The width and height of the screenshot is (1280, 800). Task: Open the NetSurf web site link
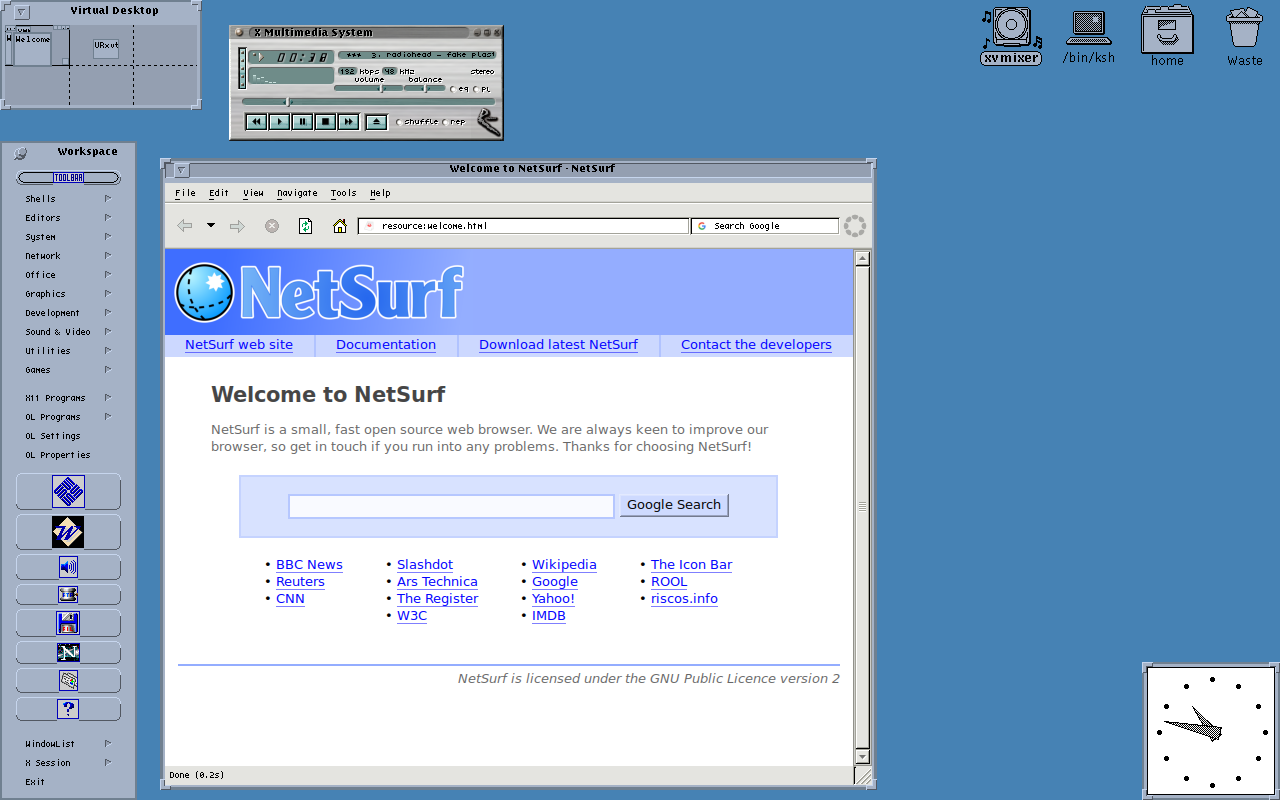click(239, 345)
